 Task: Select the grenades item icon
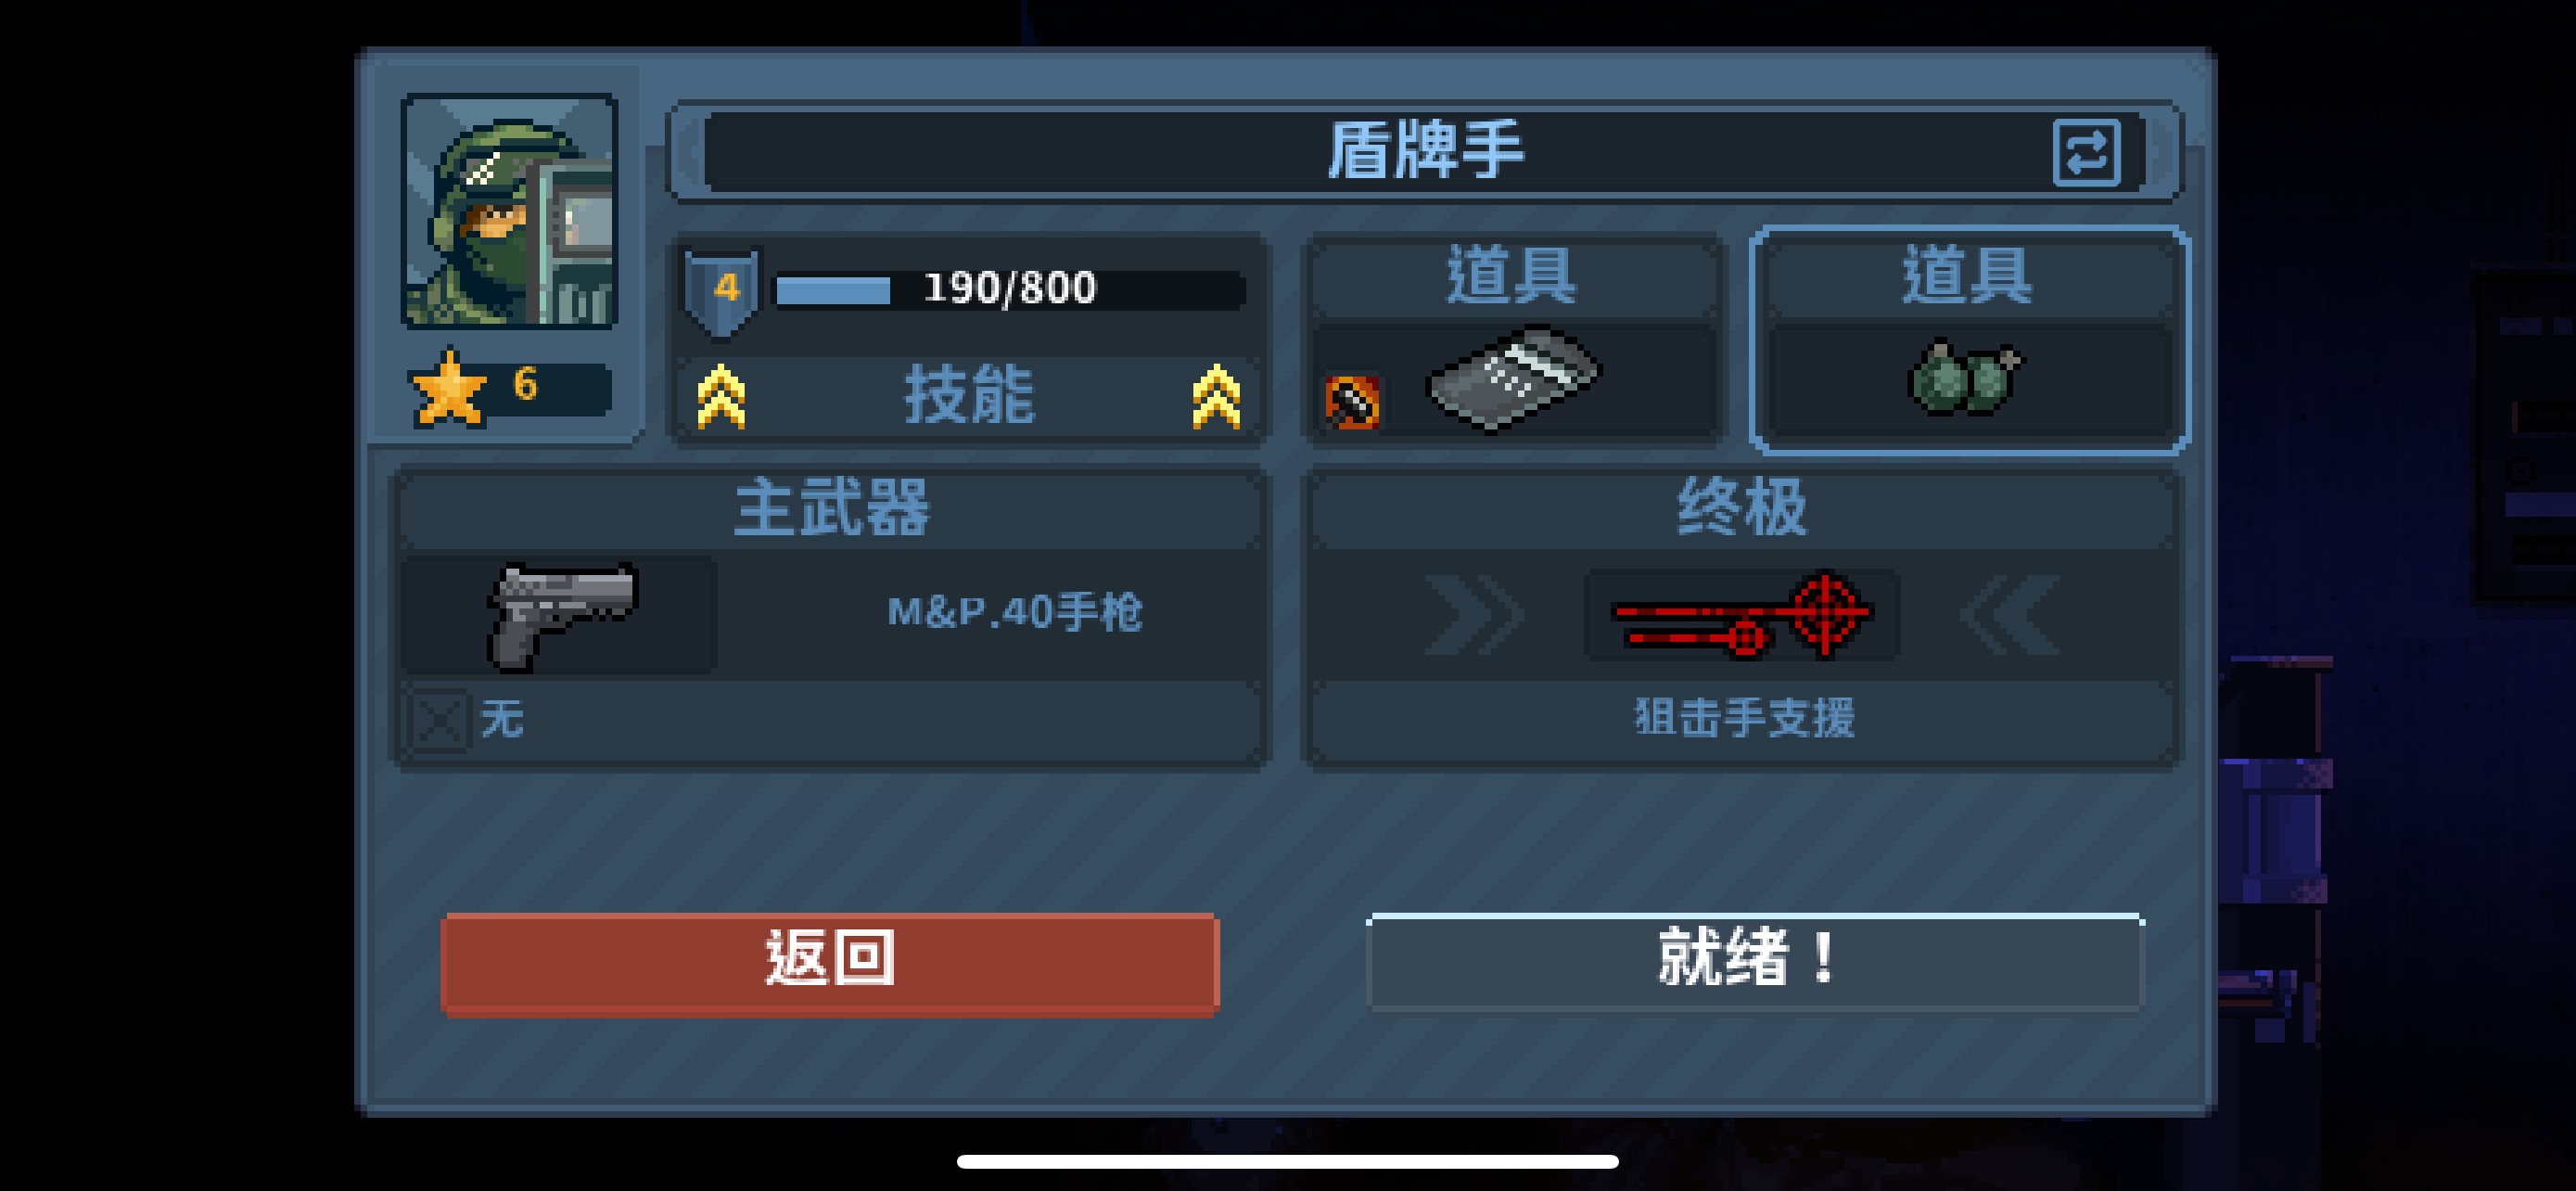[1964, 377]
